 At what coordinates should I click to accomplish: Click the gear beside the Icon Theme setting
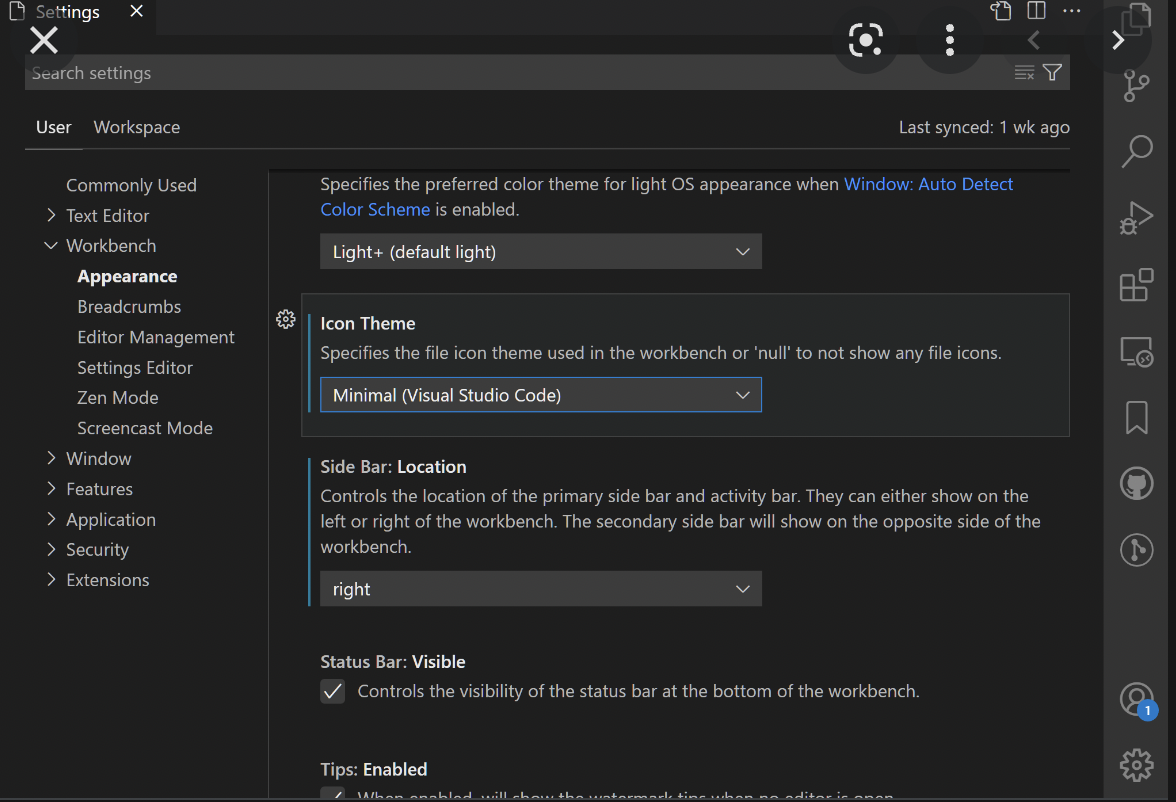[286, 319]
